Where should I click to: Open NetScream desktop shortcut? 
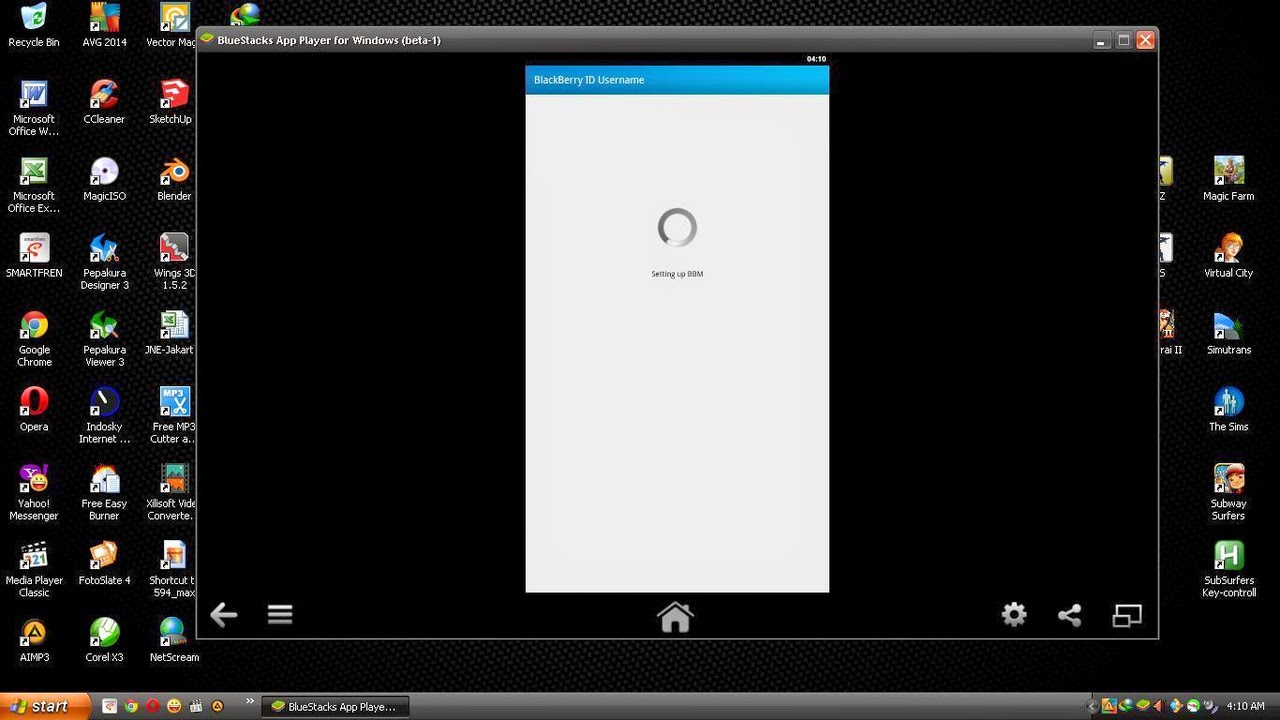pos(174,641)
